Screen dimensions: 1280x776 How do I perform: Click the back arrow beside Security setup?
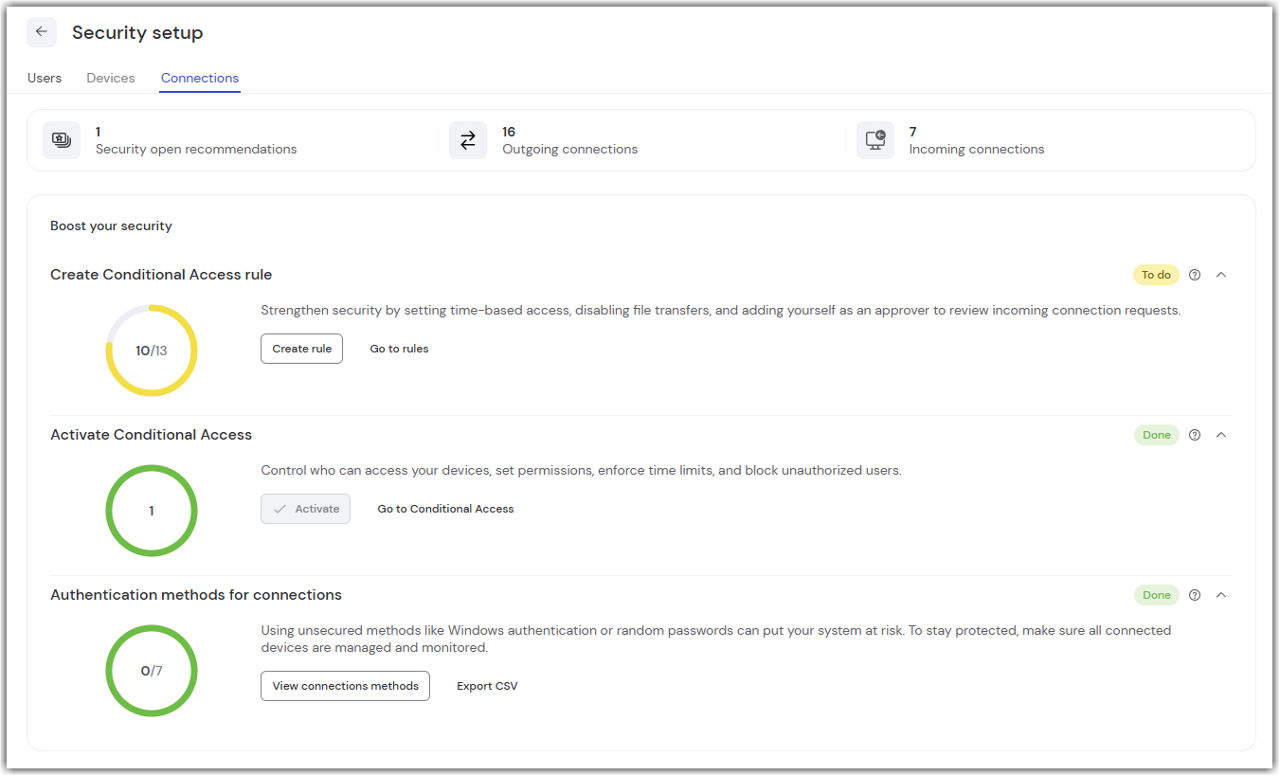pos(41,32)
